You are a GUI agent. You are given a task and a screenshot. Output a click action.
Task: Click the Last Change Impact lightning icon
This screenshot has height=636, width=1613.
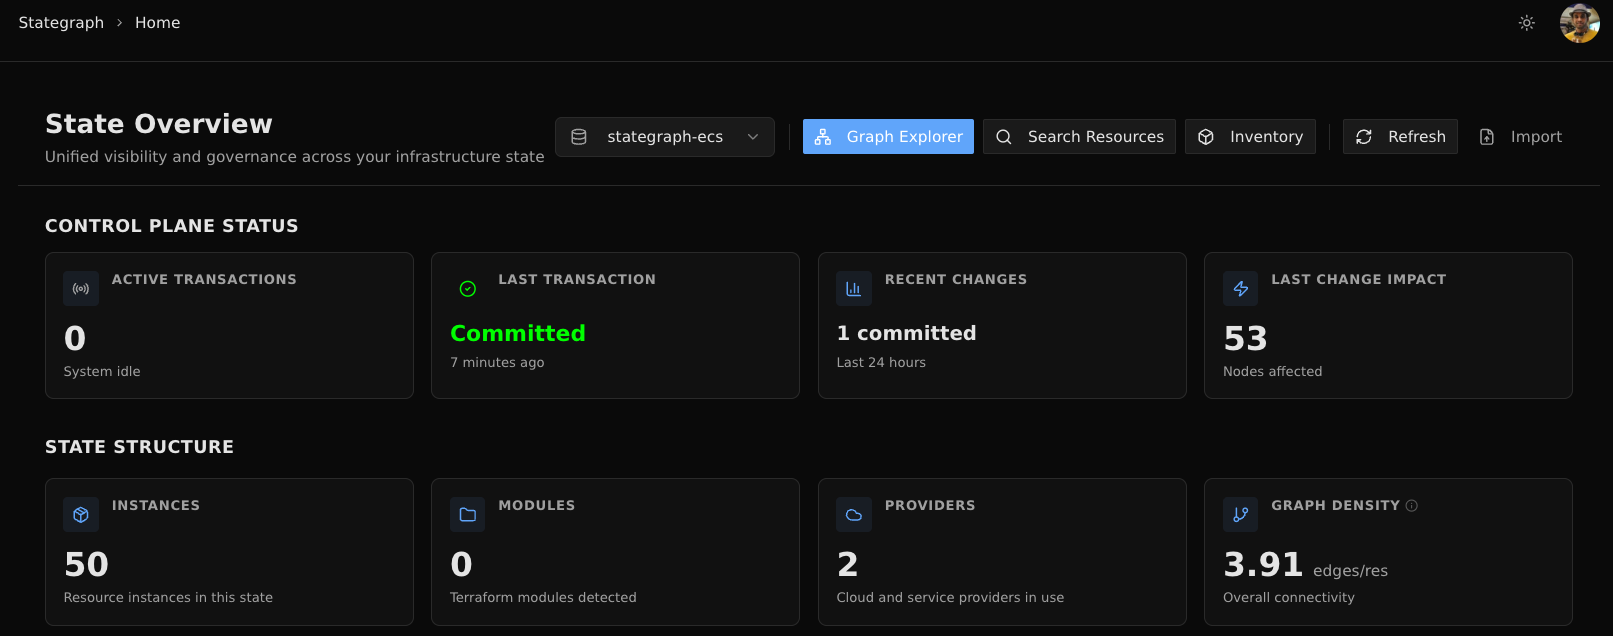tap(1240, 289)
